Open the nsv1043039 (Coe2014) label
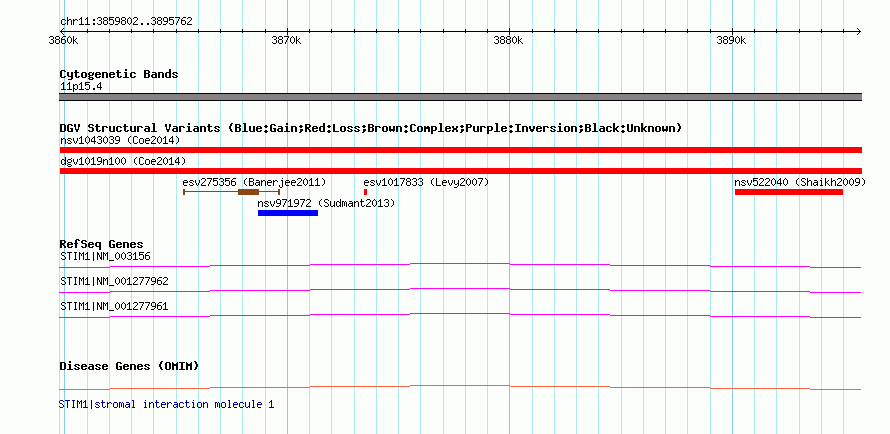This screenshot has width=890, height=434. coord(120,140)
